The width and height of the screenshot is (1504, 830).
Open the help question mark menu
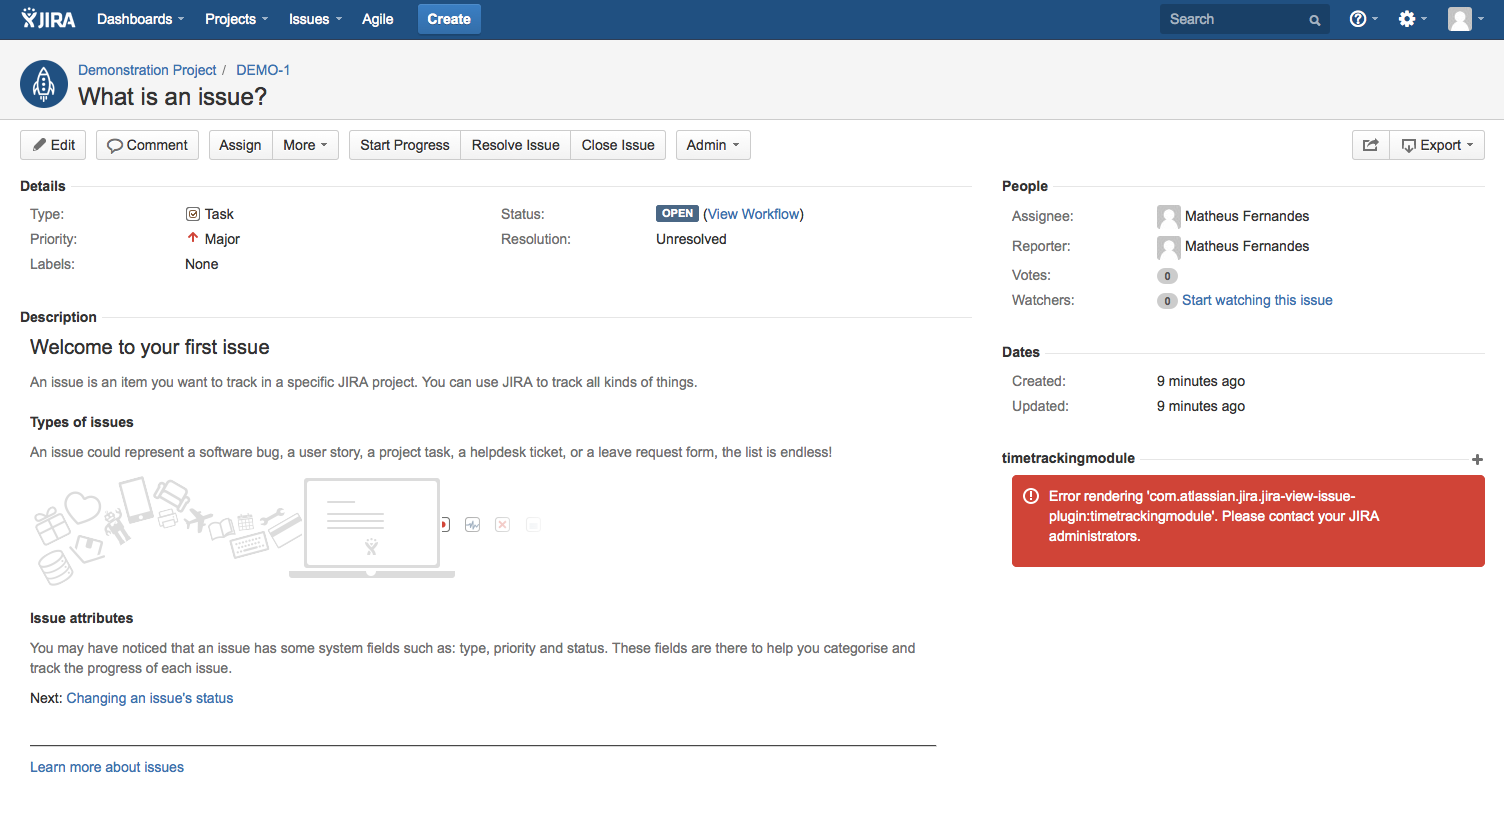[x=1363, y=19]
